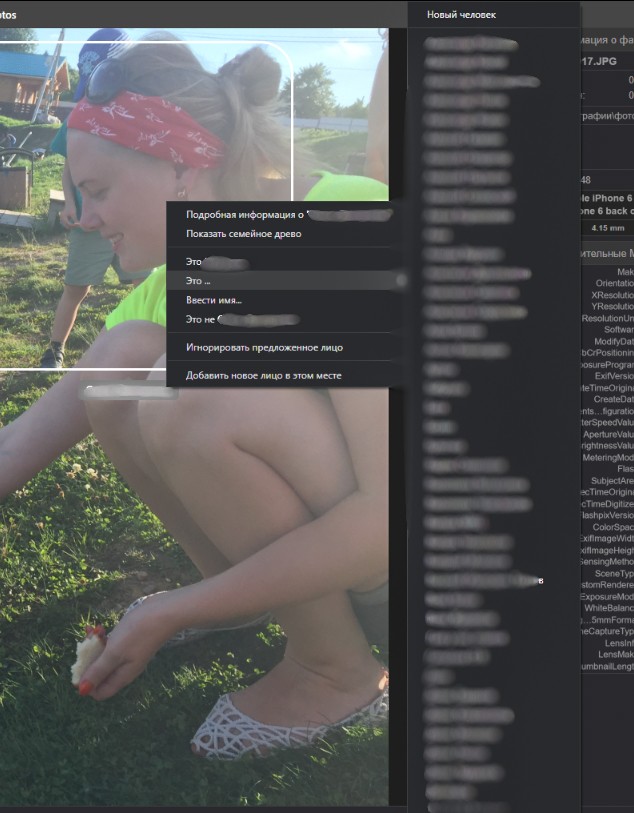The width and height of the screenshot is (634, 813).
Task: Select the 'ExifVersion' metadata row
Action: pyautogui.click(x=614, y=376)
